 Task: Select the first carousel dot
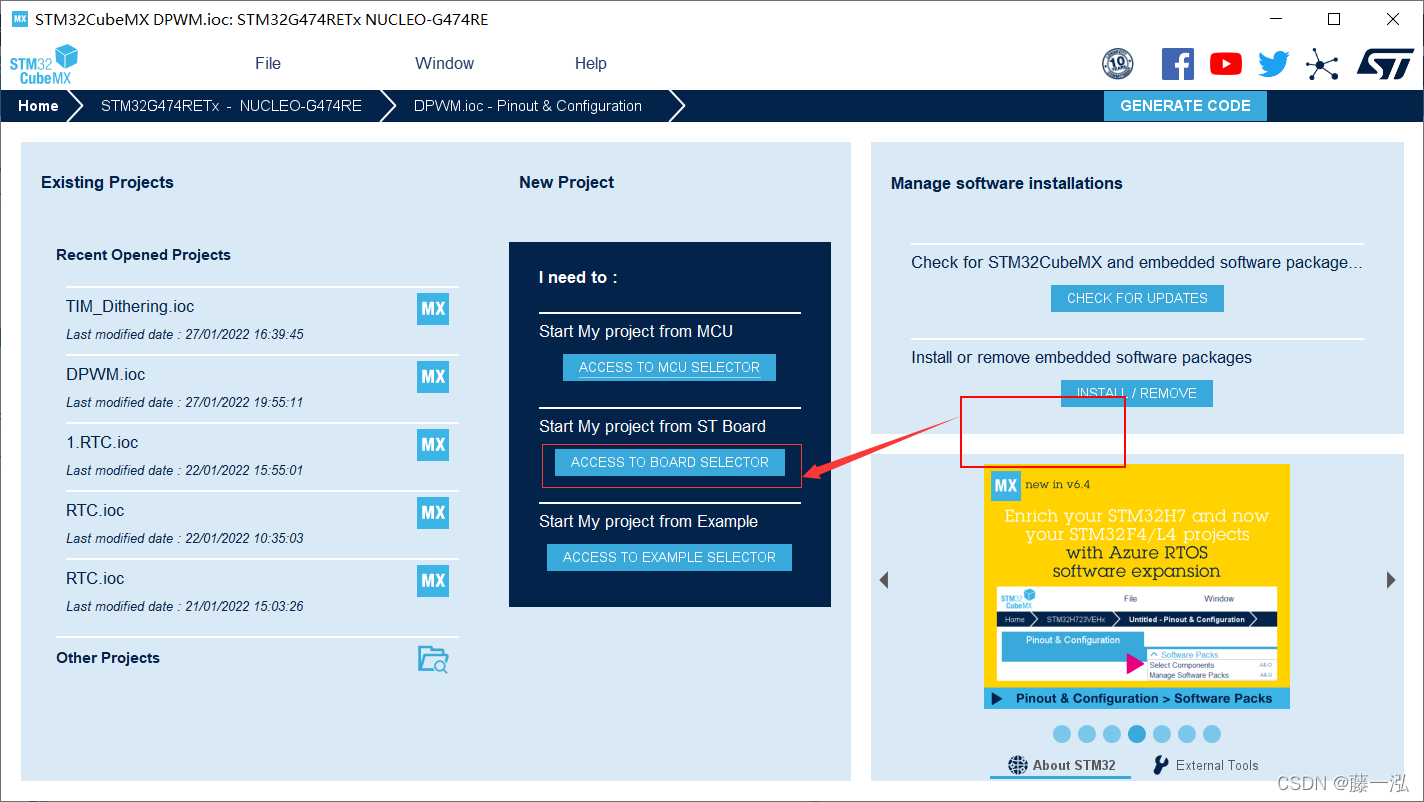[x=1062, y=734]
